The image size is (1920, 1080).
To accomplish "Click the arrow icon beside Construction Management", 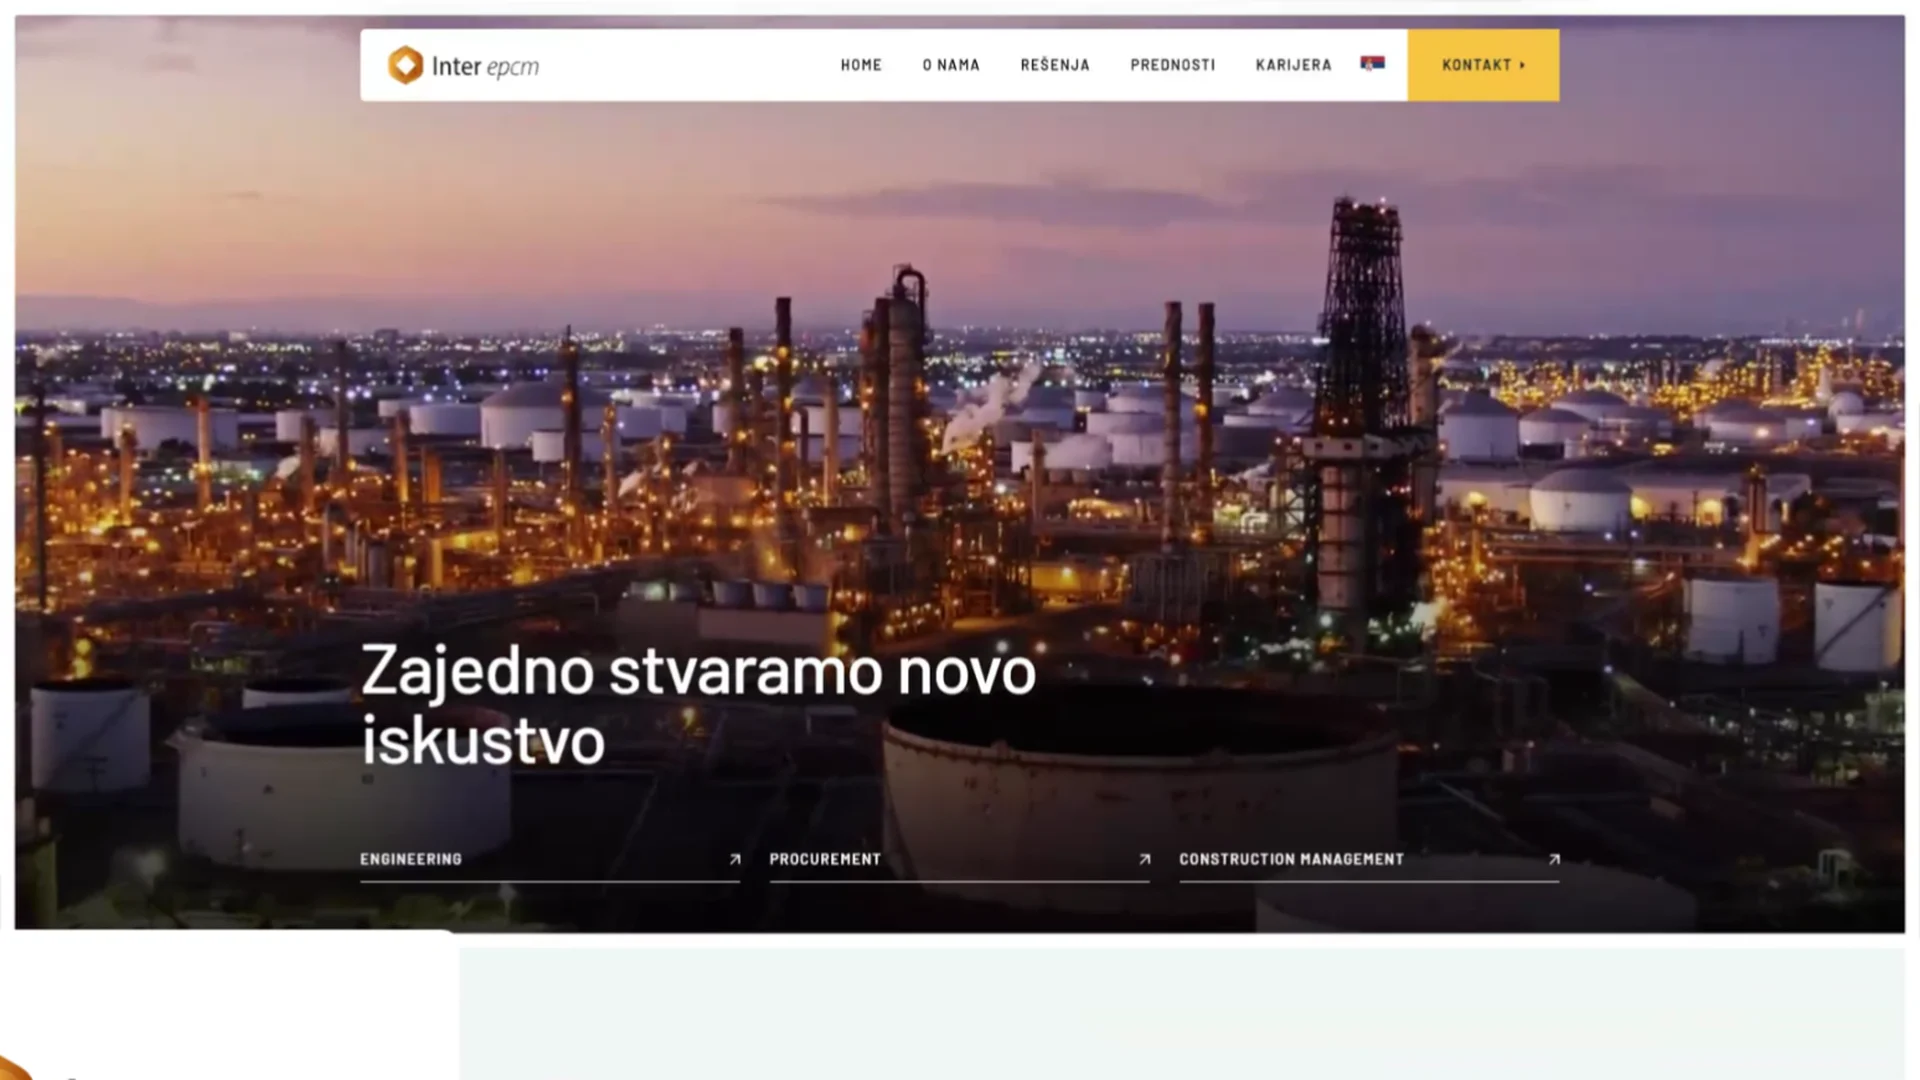I will click(x=1554, y=859).
